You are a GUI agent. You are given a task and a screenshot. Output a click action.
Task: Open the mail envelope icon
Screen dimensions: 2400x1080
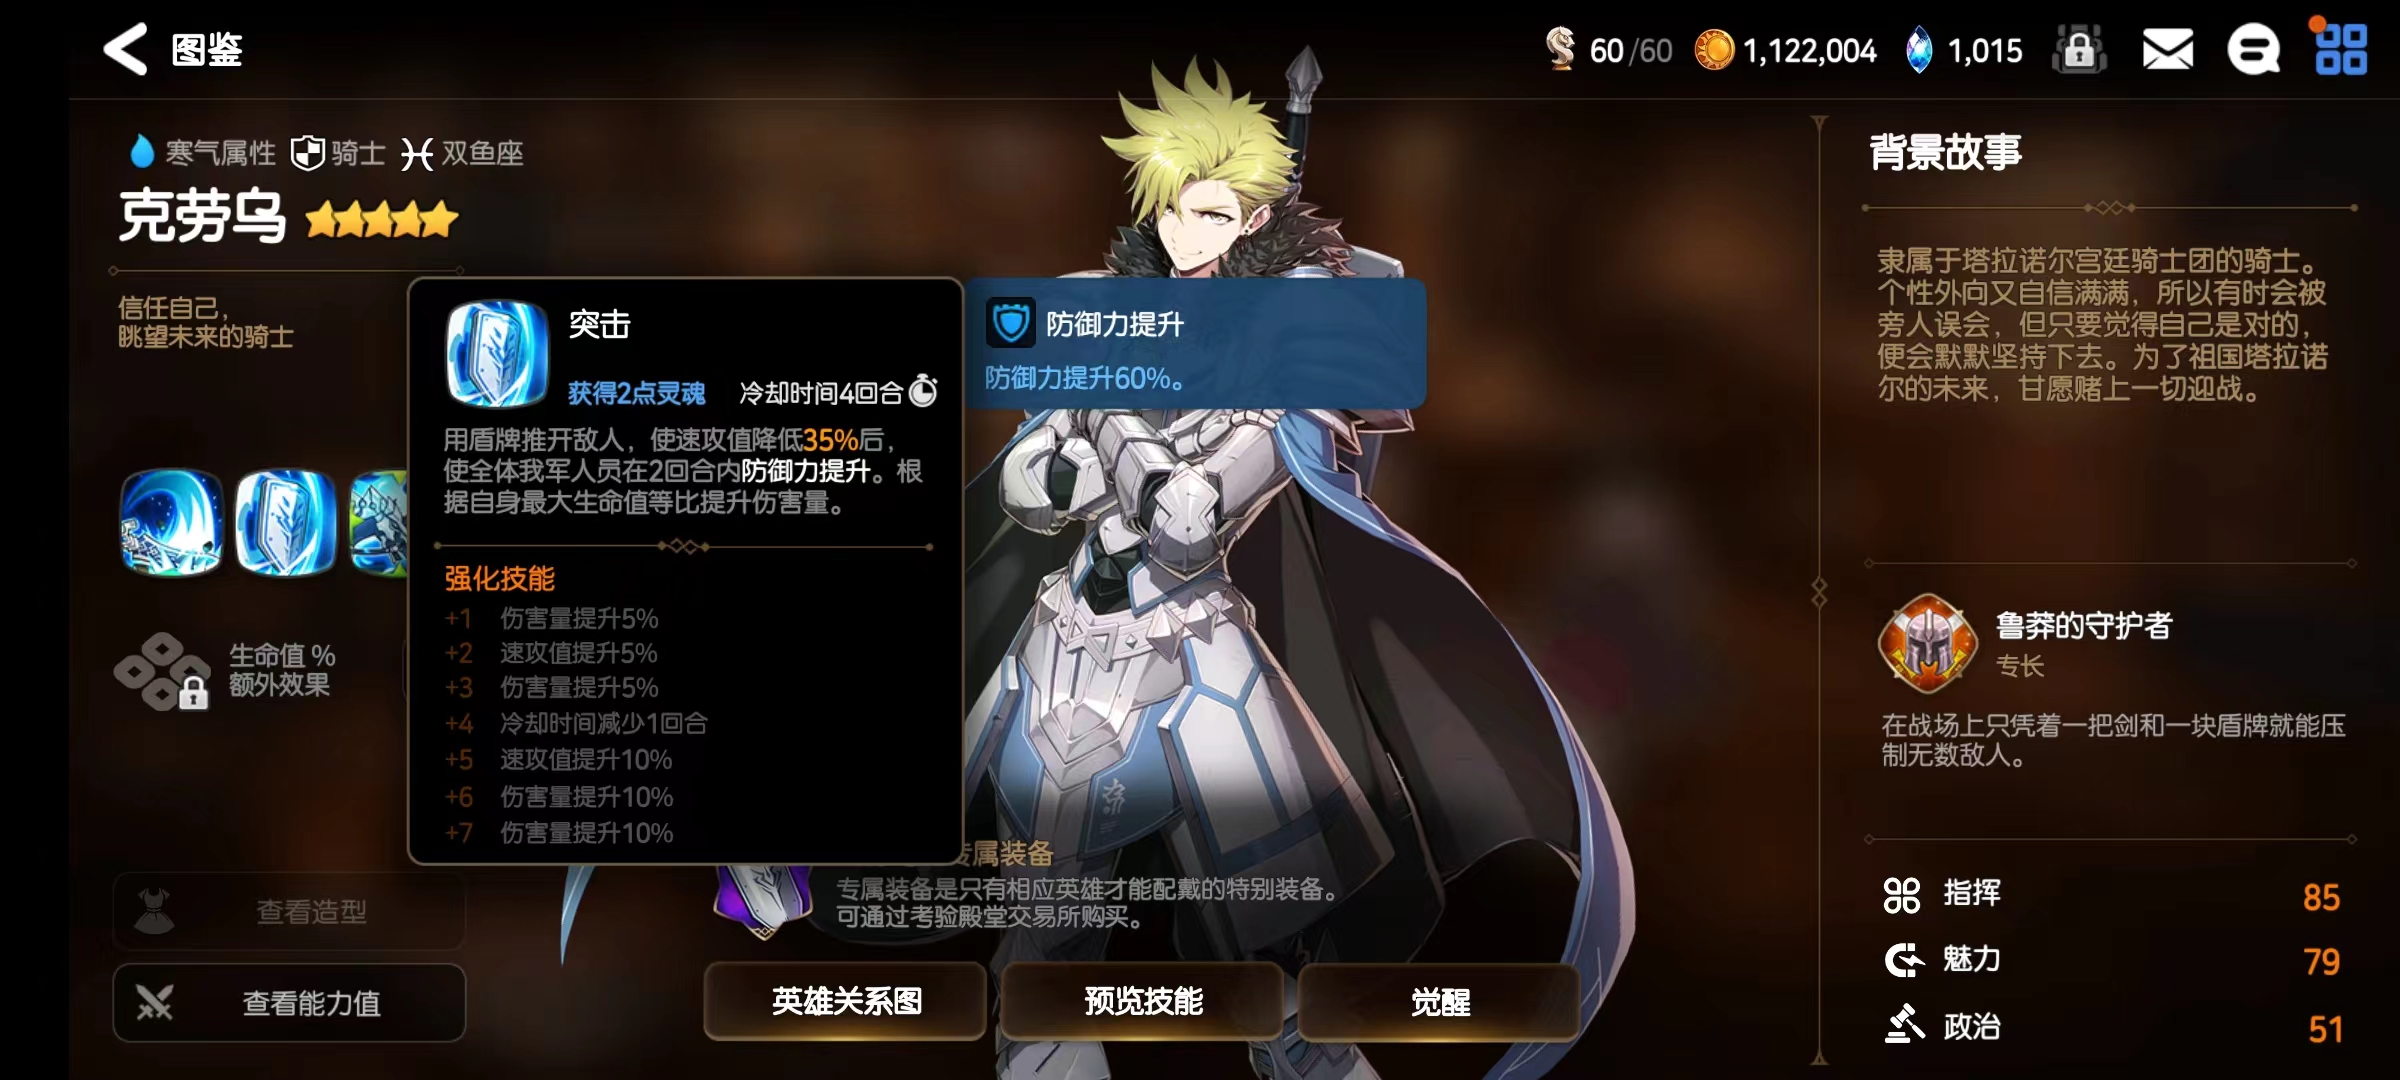click(2167, 49)
